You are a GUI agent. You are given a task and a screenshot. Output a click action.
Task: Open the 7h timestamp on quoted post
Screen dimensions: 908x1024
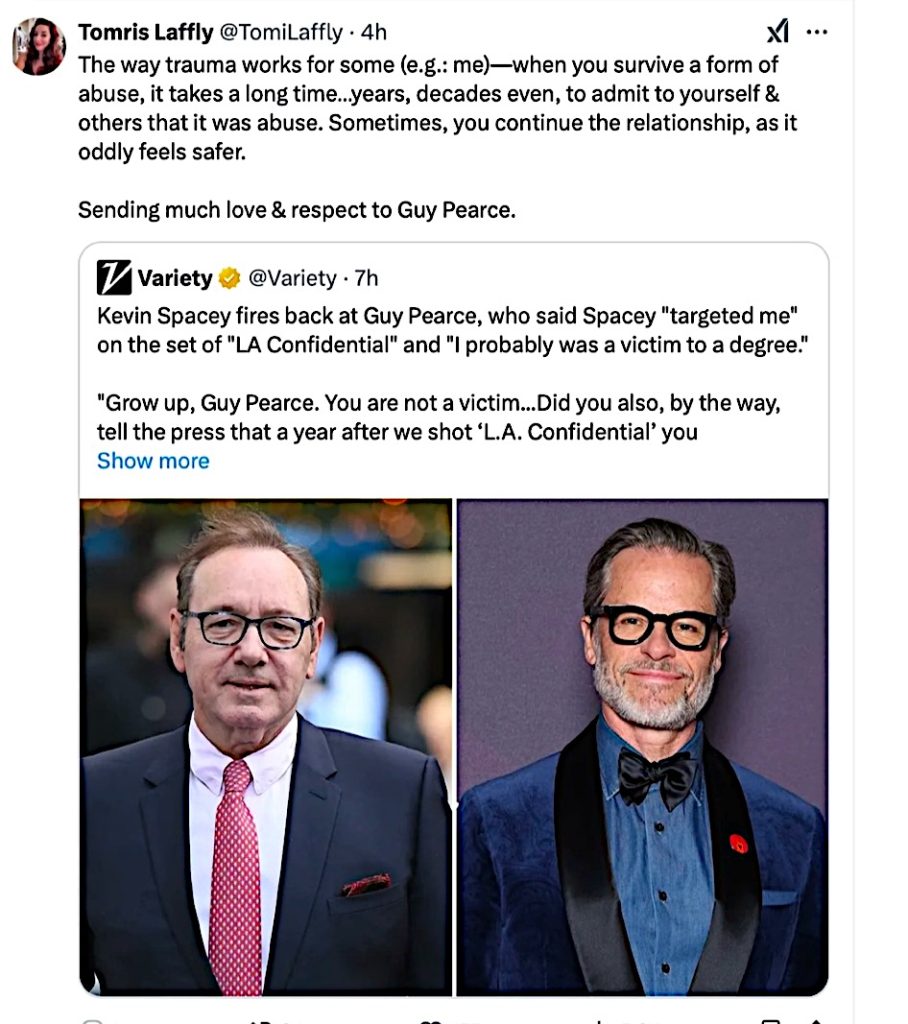pos(366,277)
